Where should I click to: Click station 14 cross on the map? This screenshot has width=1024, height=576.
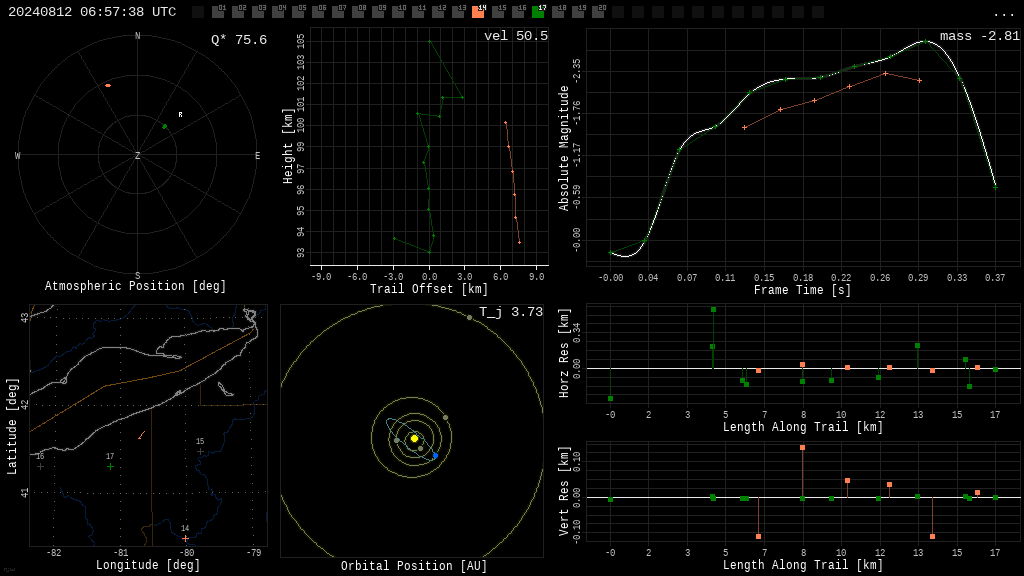coord(185,539)
